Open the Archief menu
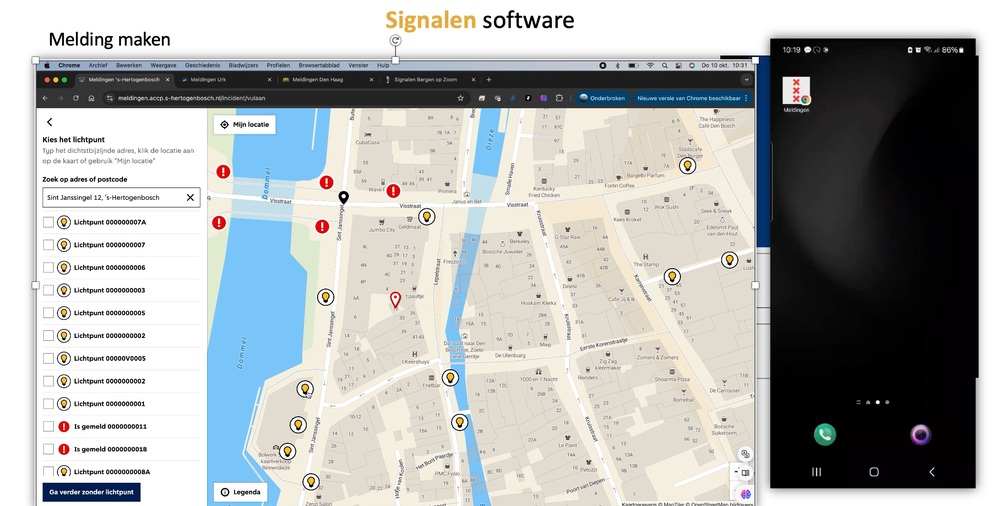1000x506 pixels. click(98, 65)
